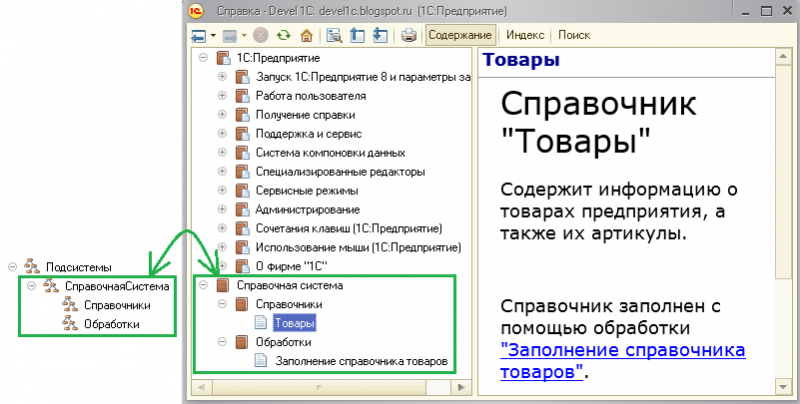800x404 pixels.
Task: Click the next topic down-arrow icon
Action: coord(381,35)
